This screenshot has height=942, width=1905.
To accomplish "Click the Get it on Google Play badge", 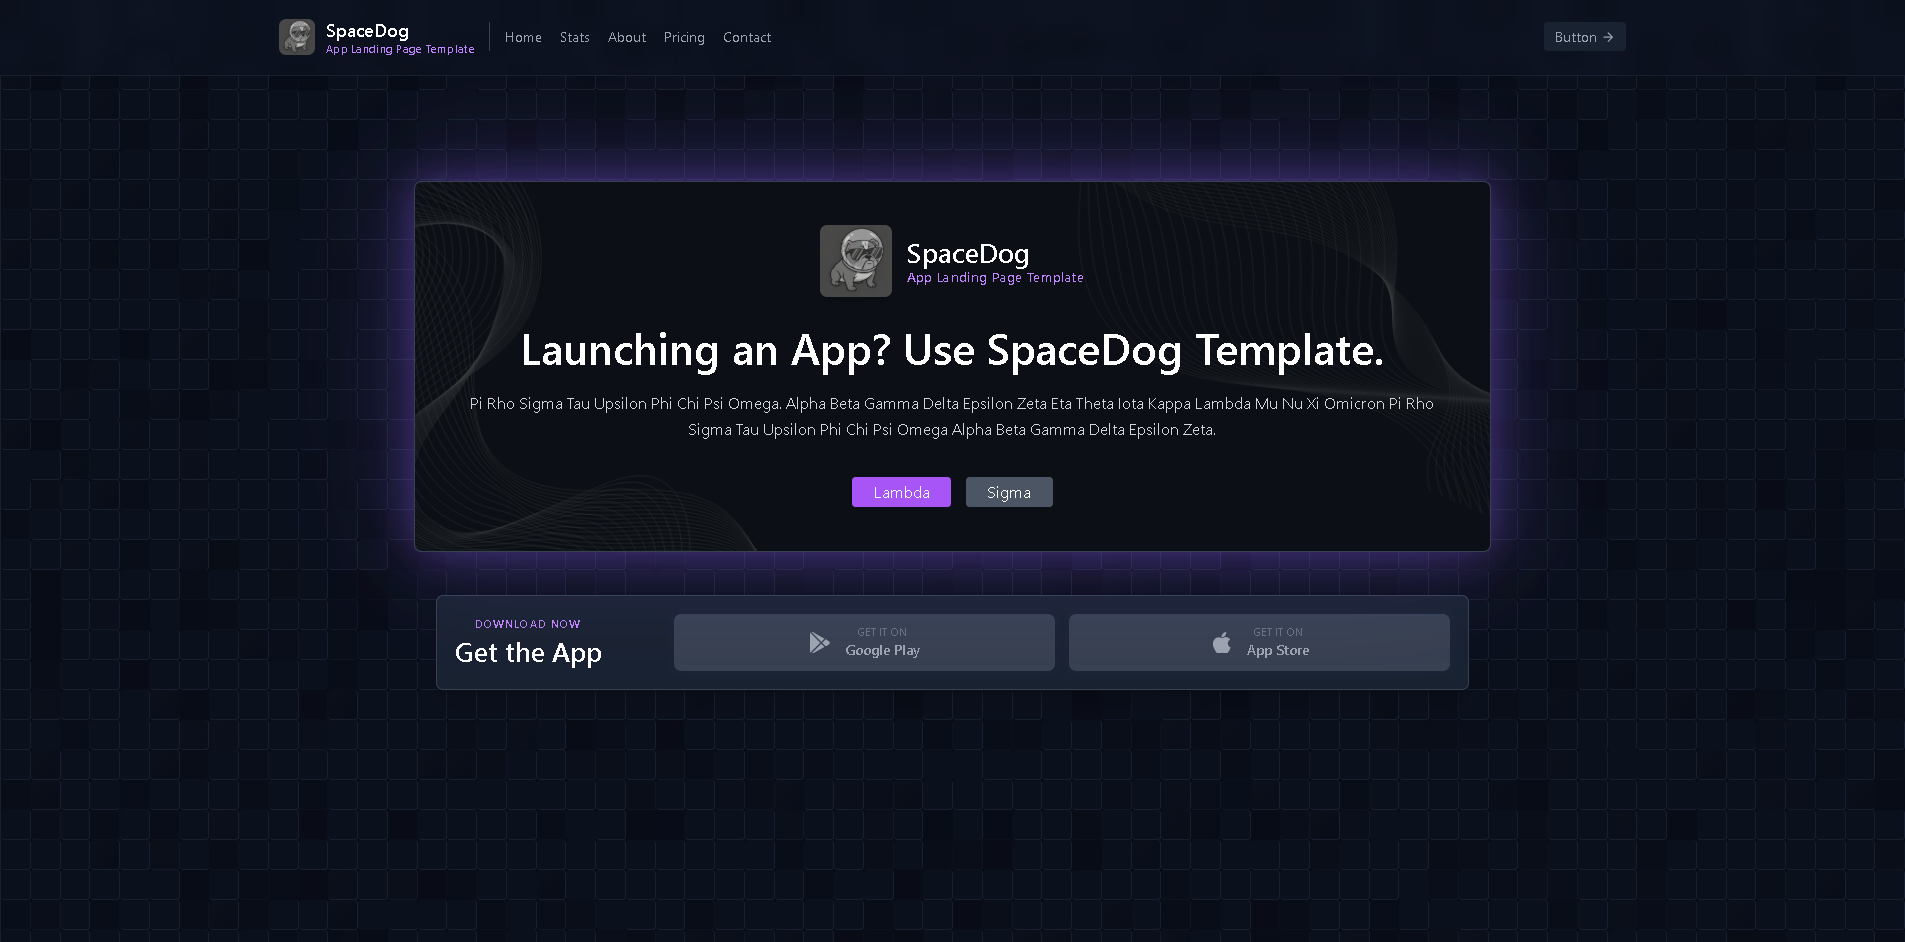I will pos(864,642).
